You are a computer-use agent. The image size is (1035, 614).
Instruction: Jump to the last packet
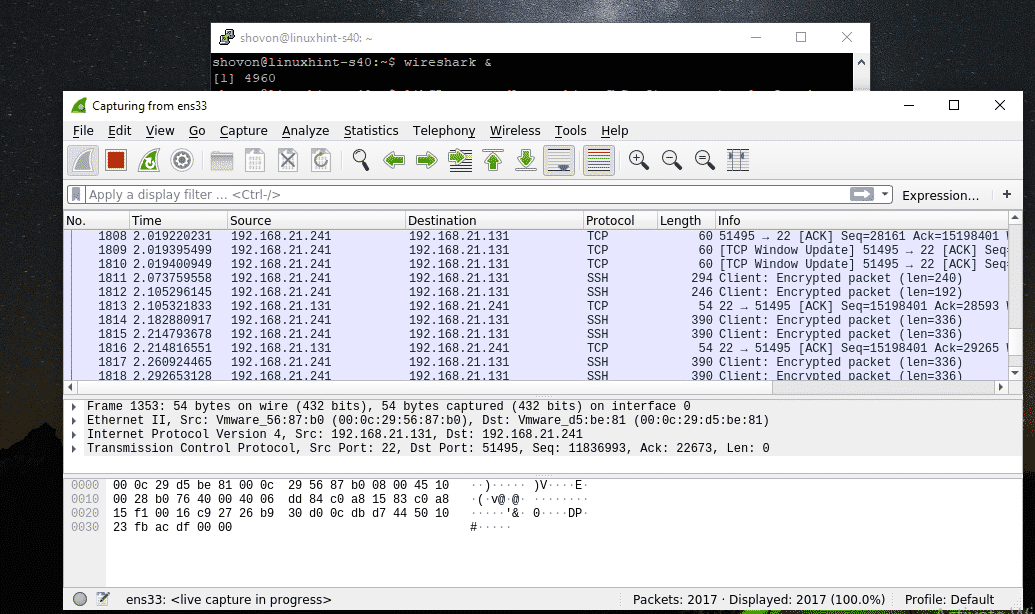525,160
